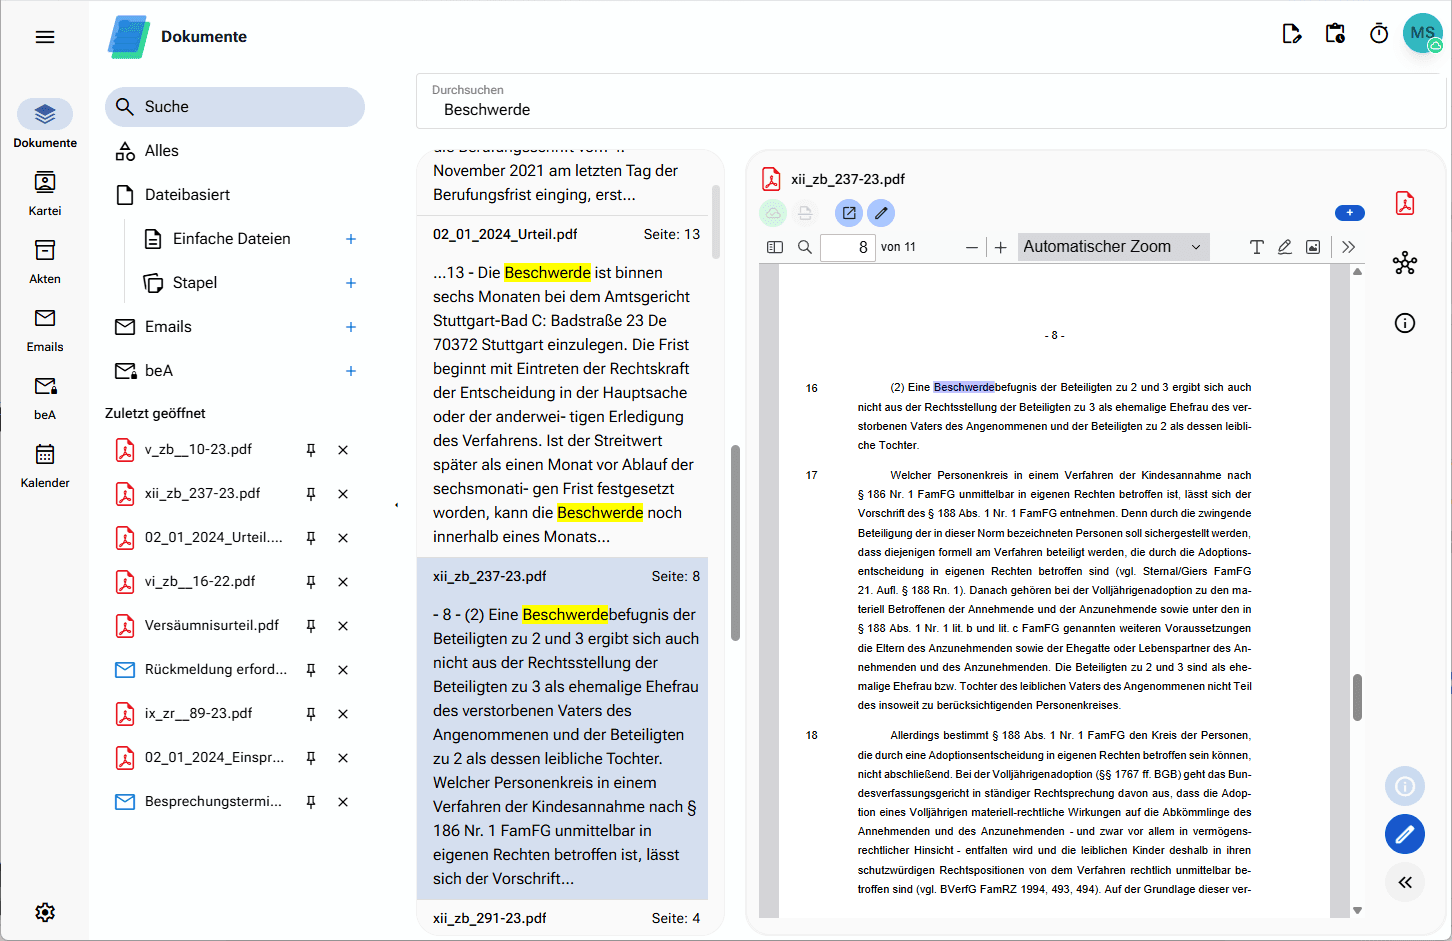Click the page number field showing 8
The width and height of the screenshot is (1452, 941).
click(848, 247)
